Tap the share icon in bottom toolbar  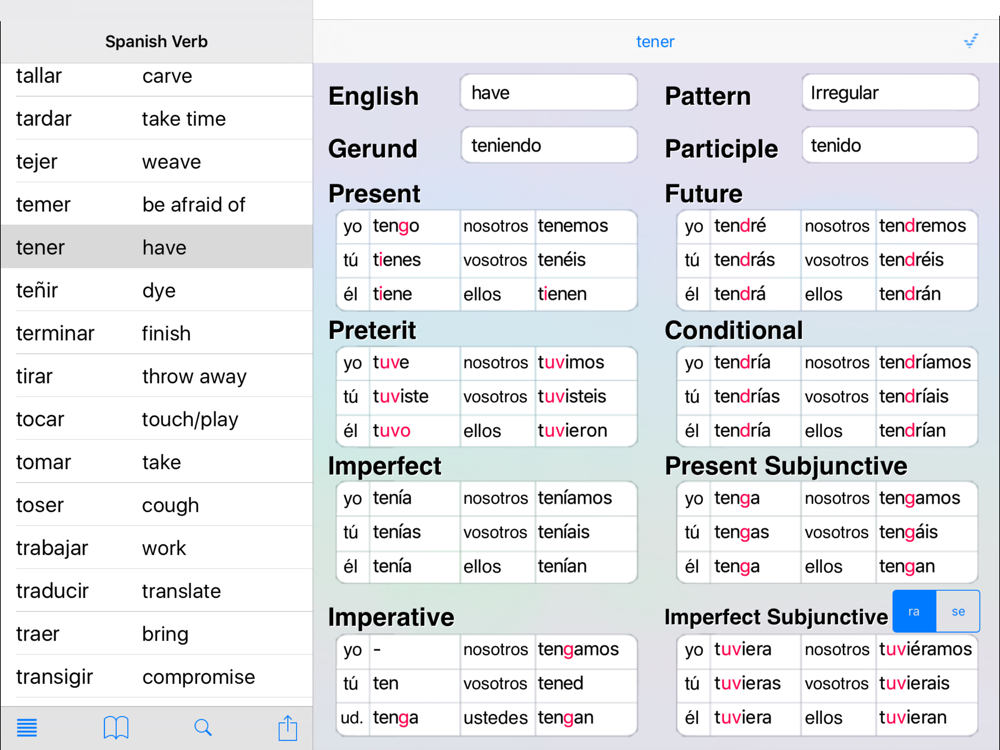tap(288, 728)
